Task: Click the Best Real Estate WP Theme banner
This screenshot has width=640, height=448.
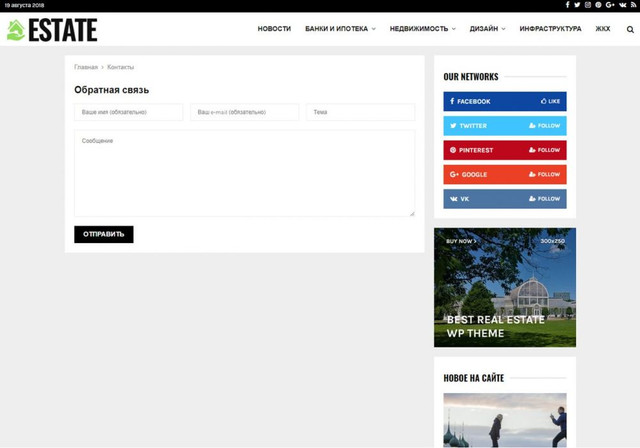Action: [504, 287]
